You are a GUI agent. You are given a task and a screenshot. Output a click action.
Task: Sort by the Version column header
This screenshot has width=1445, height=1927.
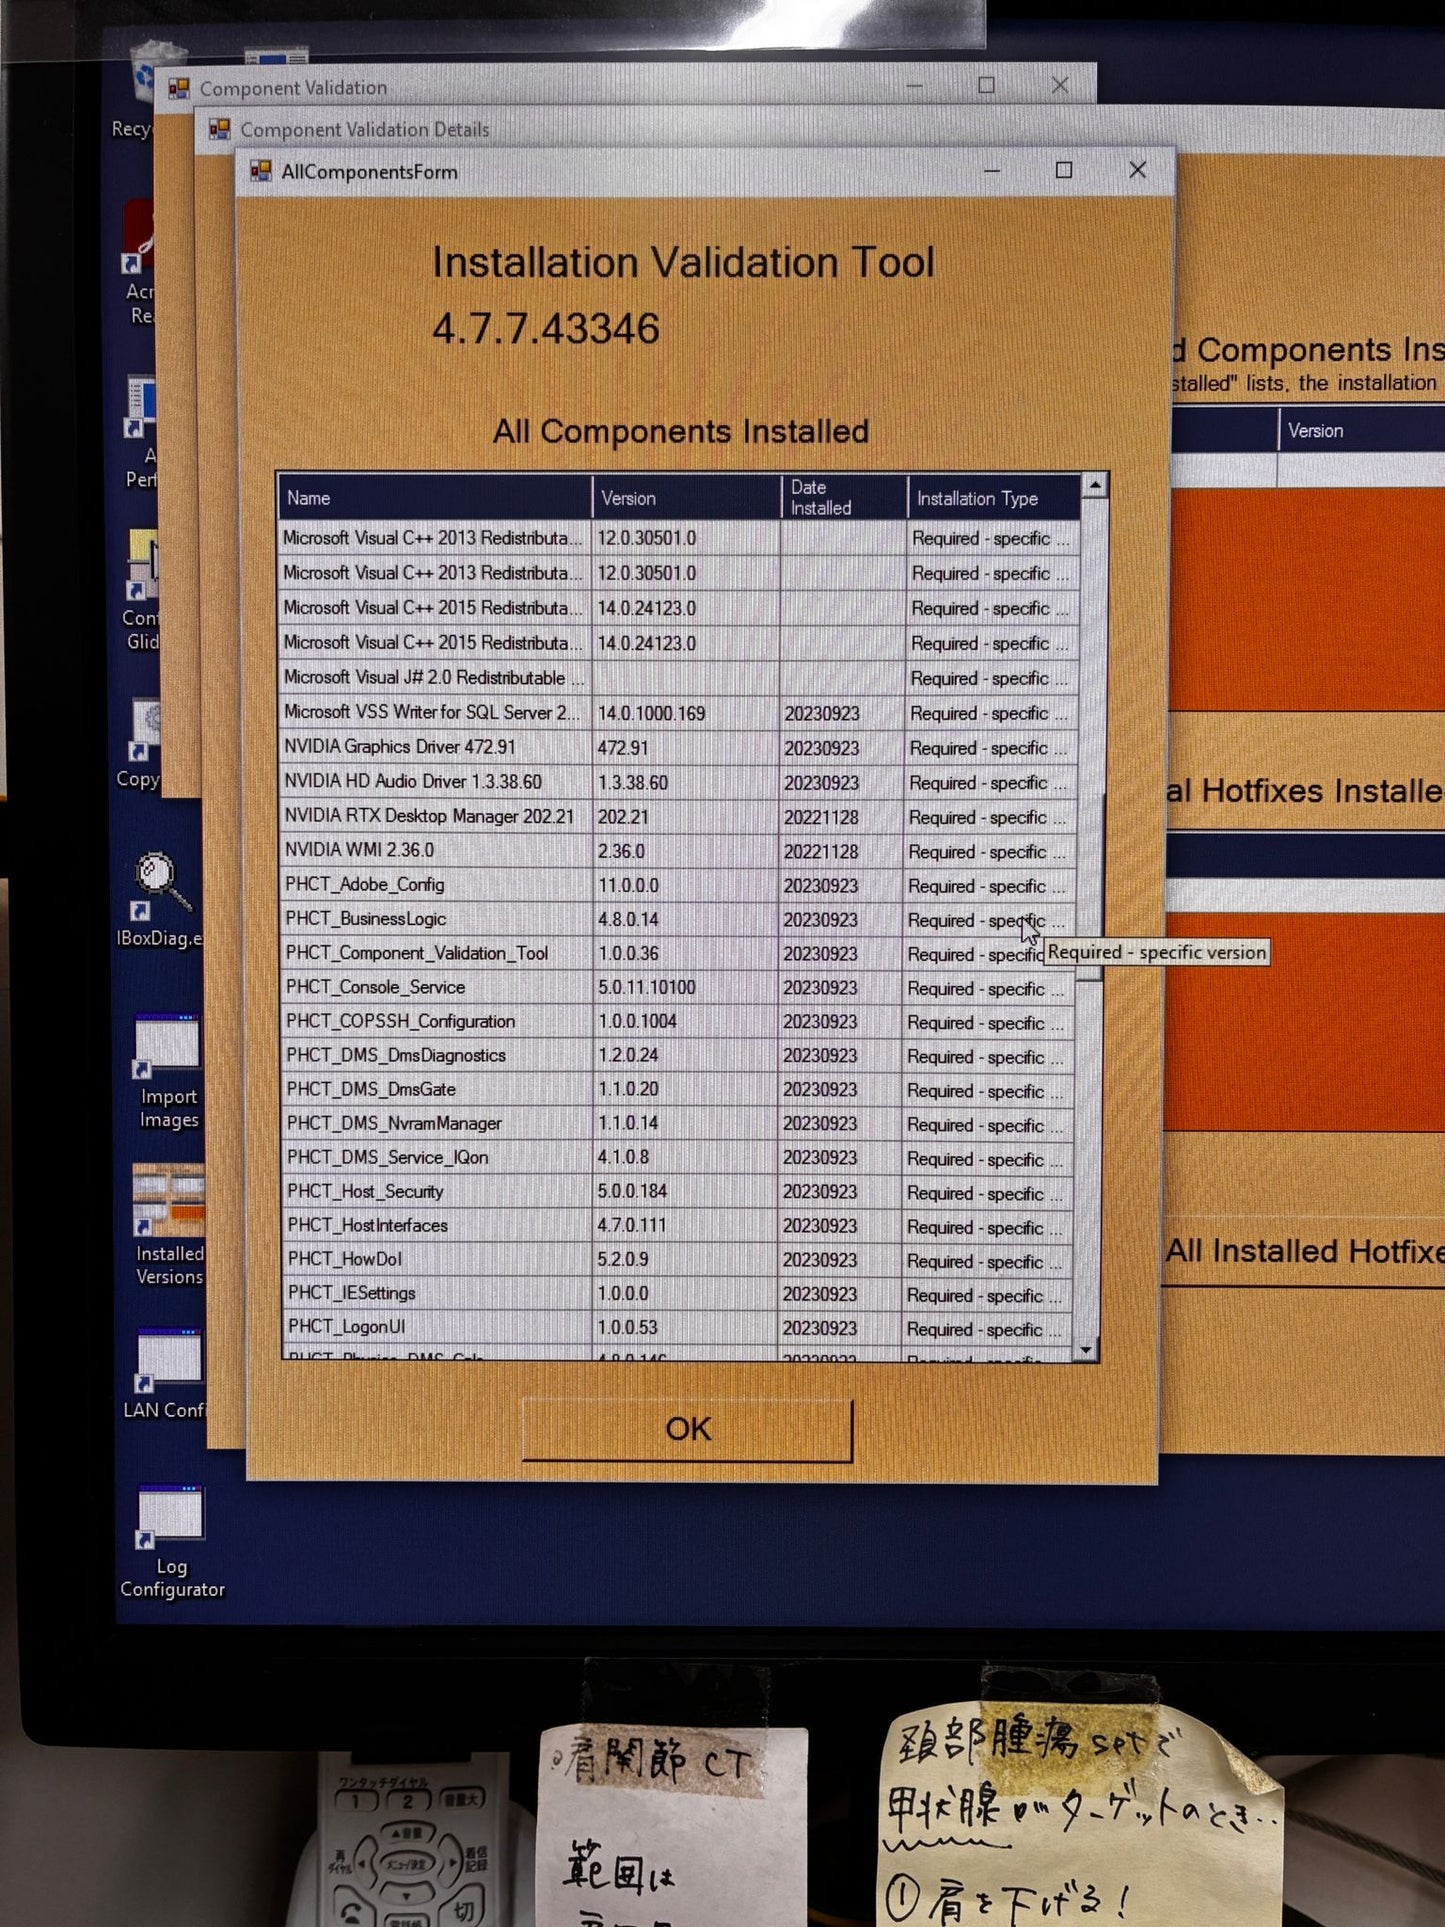tap(686, 498)
